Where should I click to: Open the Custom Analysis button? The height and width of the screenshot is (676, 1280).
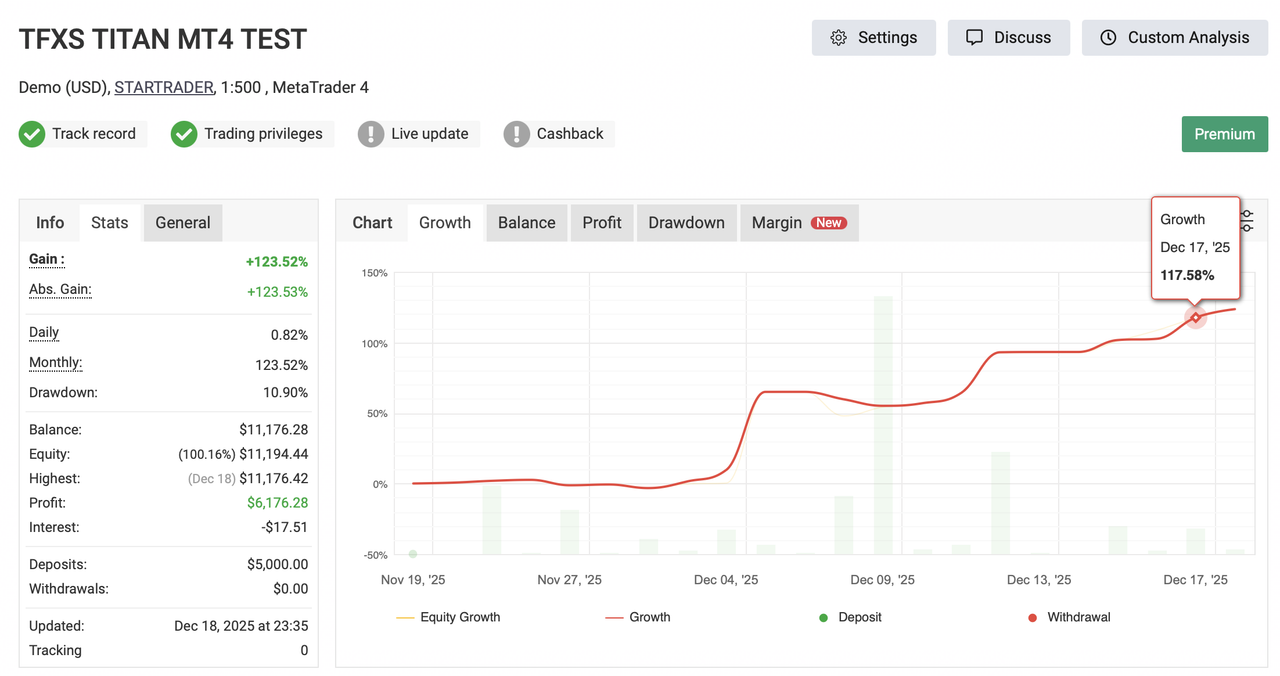click(x=1175, y=37)
